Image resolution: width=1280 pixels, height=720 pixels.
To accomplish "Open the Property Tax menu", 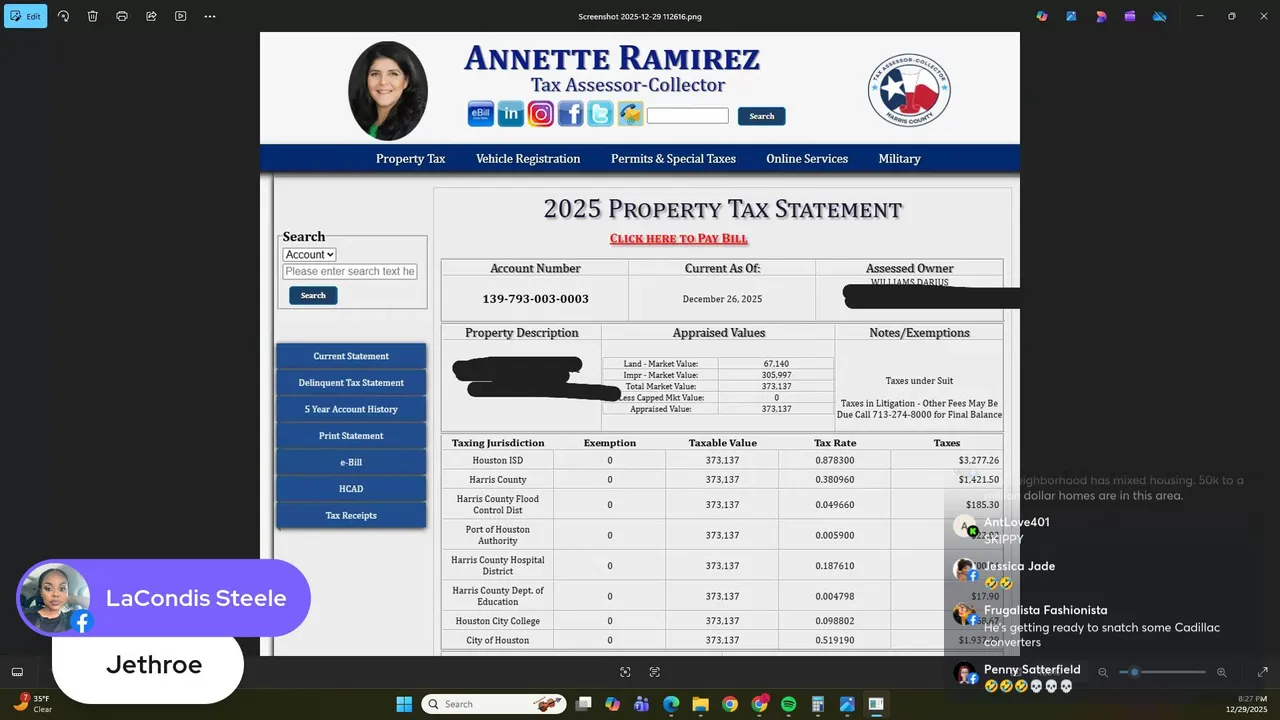I will click(x=410, y=159).
